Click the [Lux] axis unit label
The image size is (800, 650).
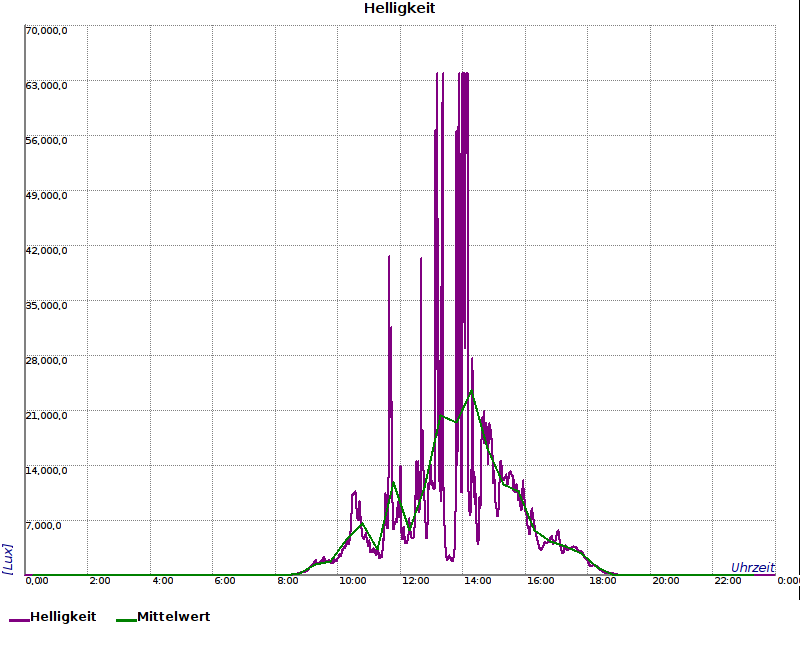(8, 559)
